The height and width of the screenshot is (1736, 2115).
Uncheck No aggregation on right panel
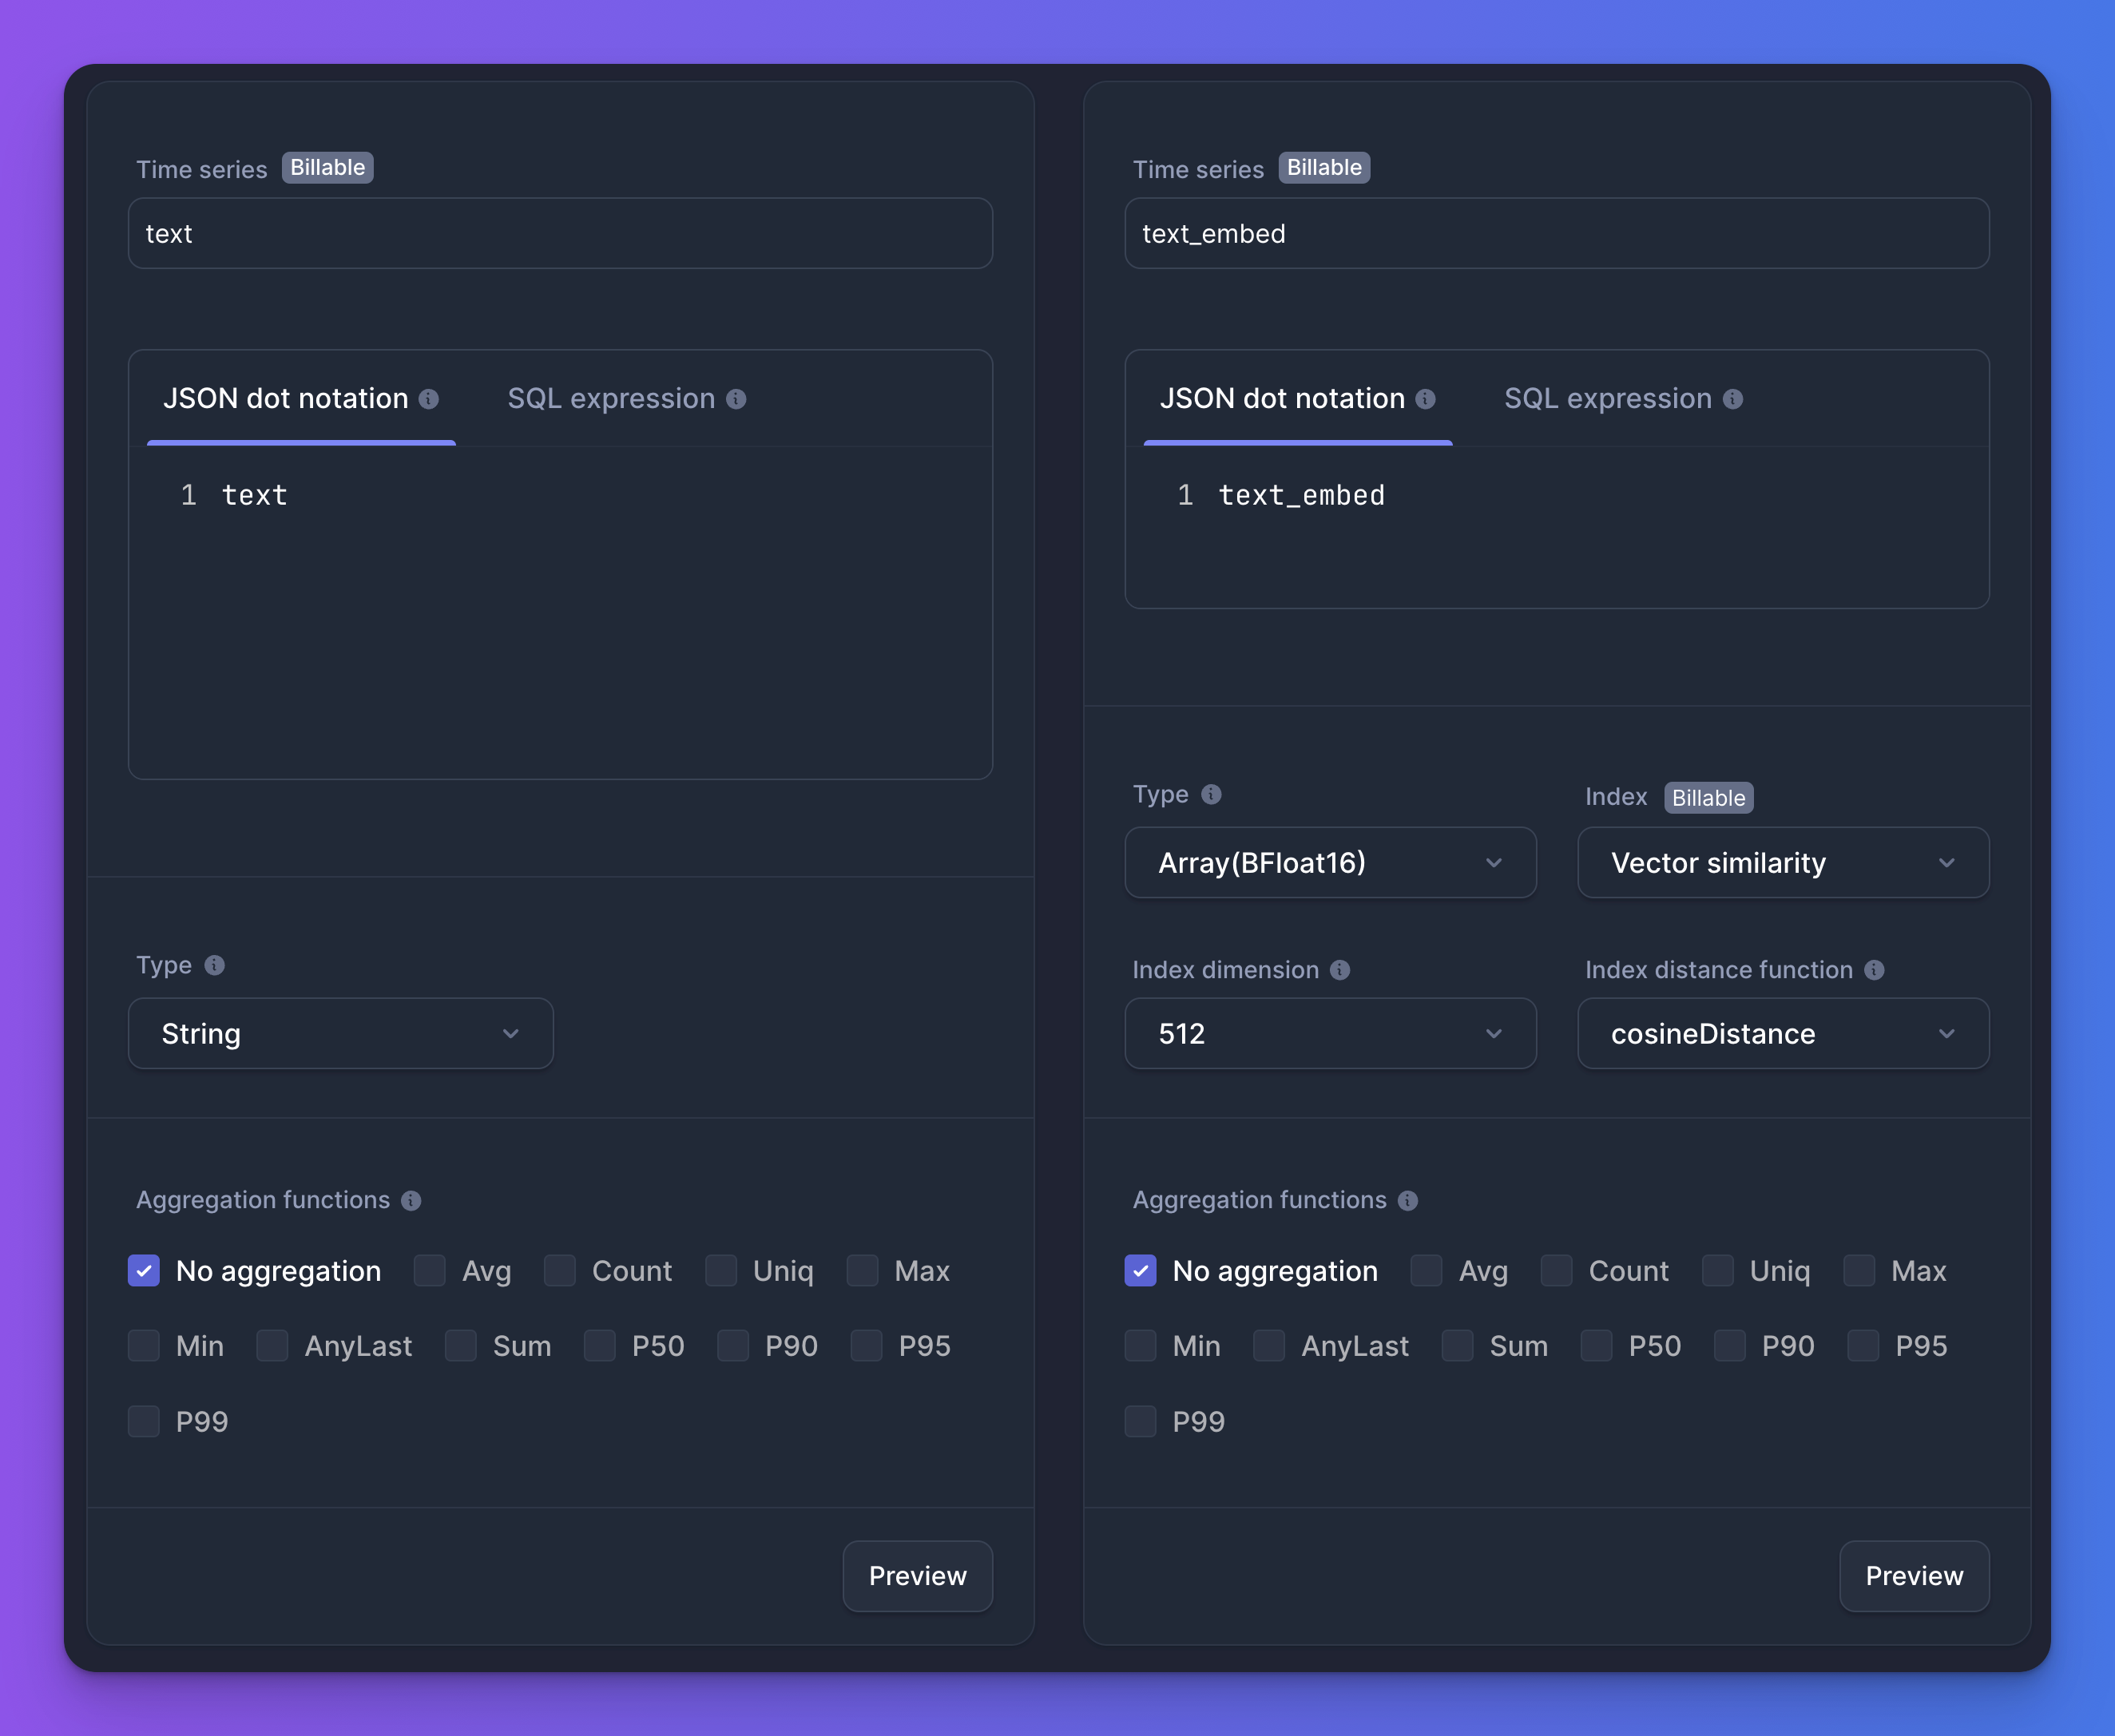pyautogui.click(x=1140, y=1270)
